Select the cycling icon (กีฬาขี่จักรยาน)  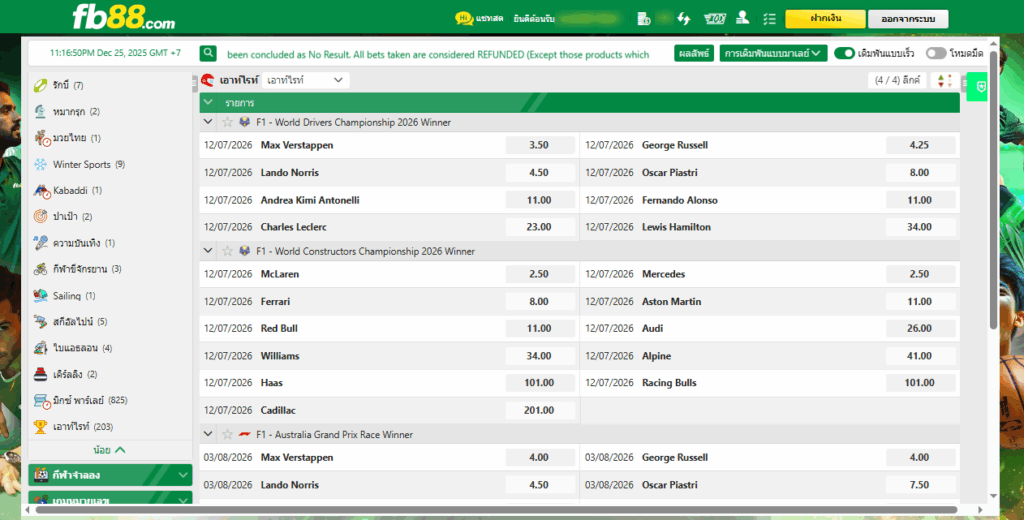(40, 269)
